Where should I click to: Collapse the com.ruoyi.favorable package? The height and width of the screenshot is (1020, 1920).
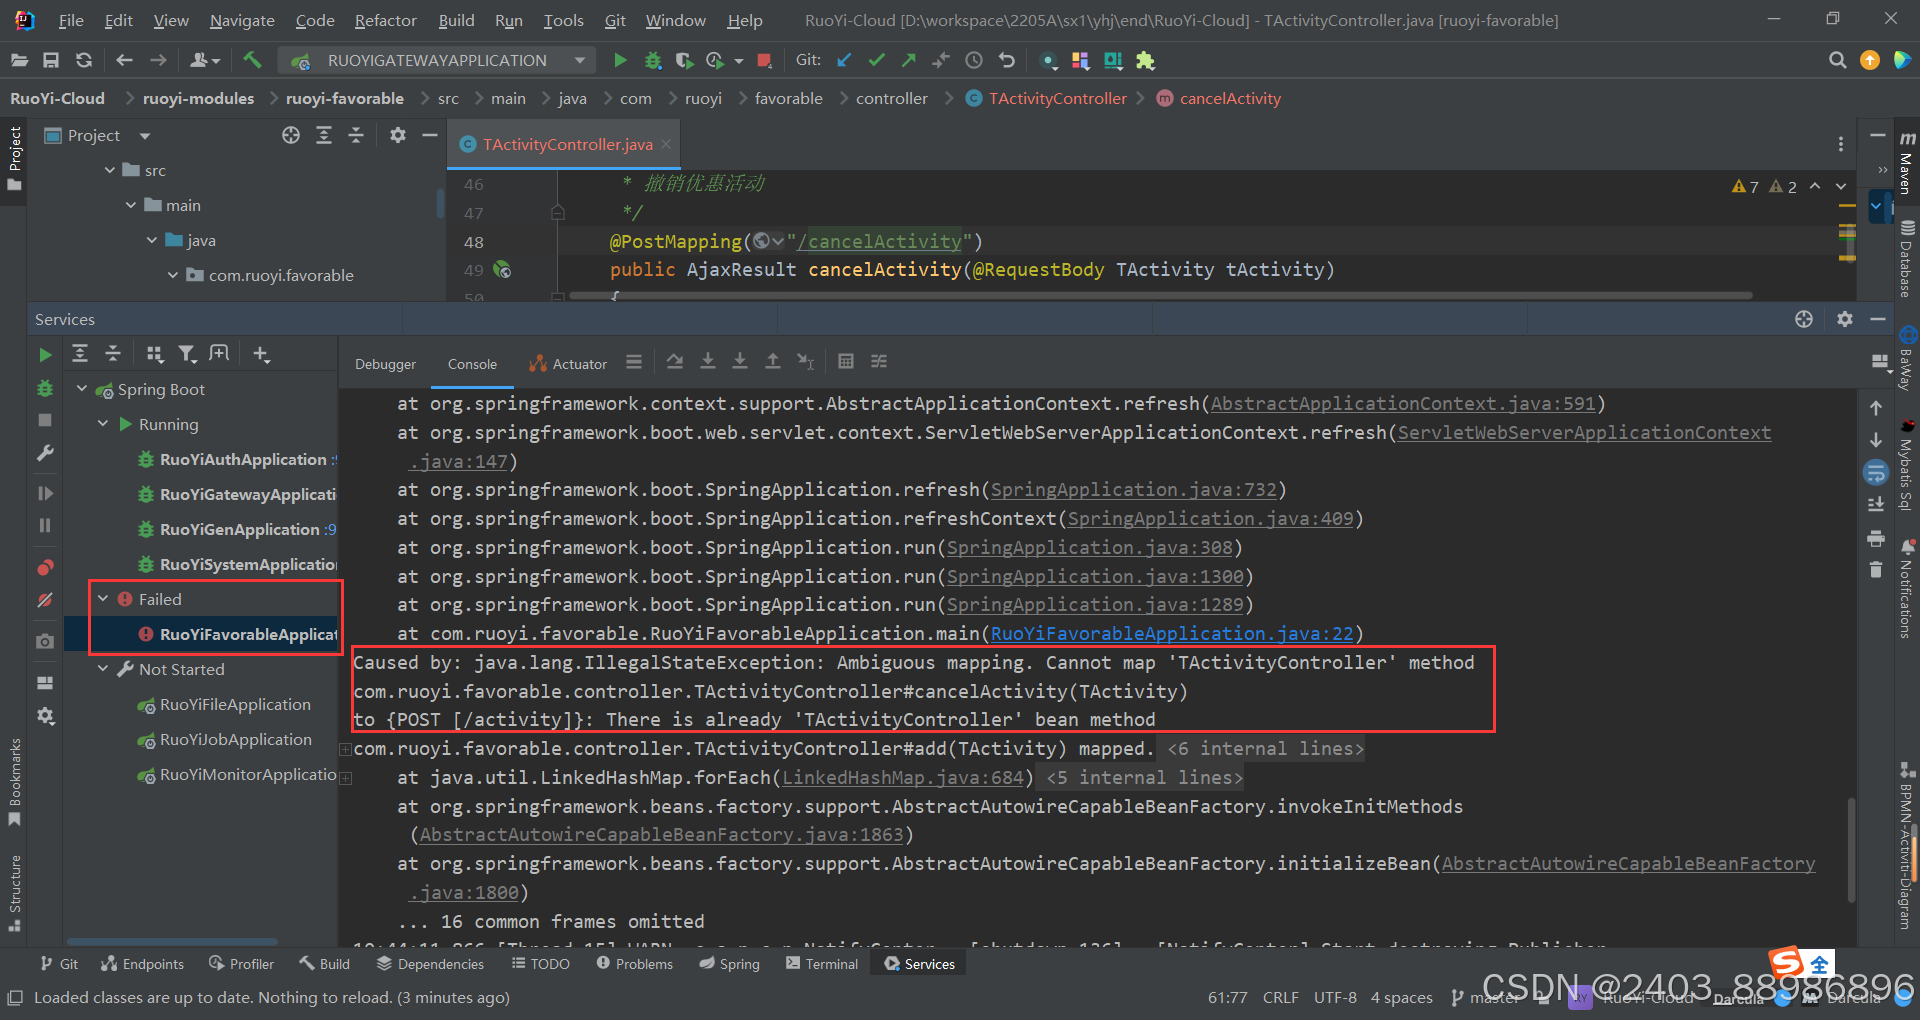173,276
